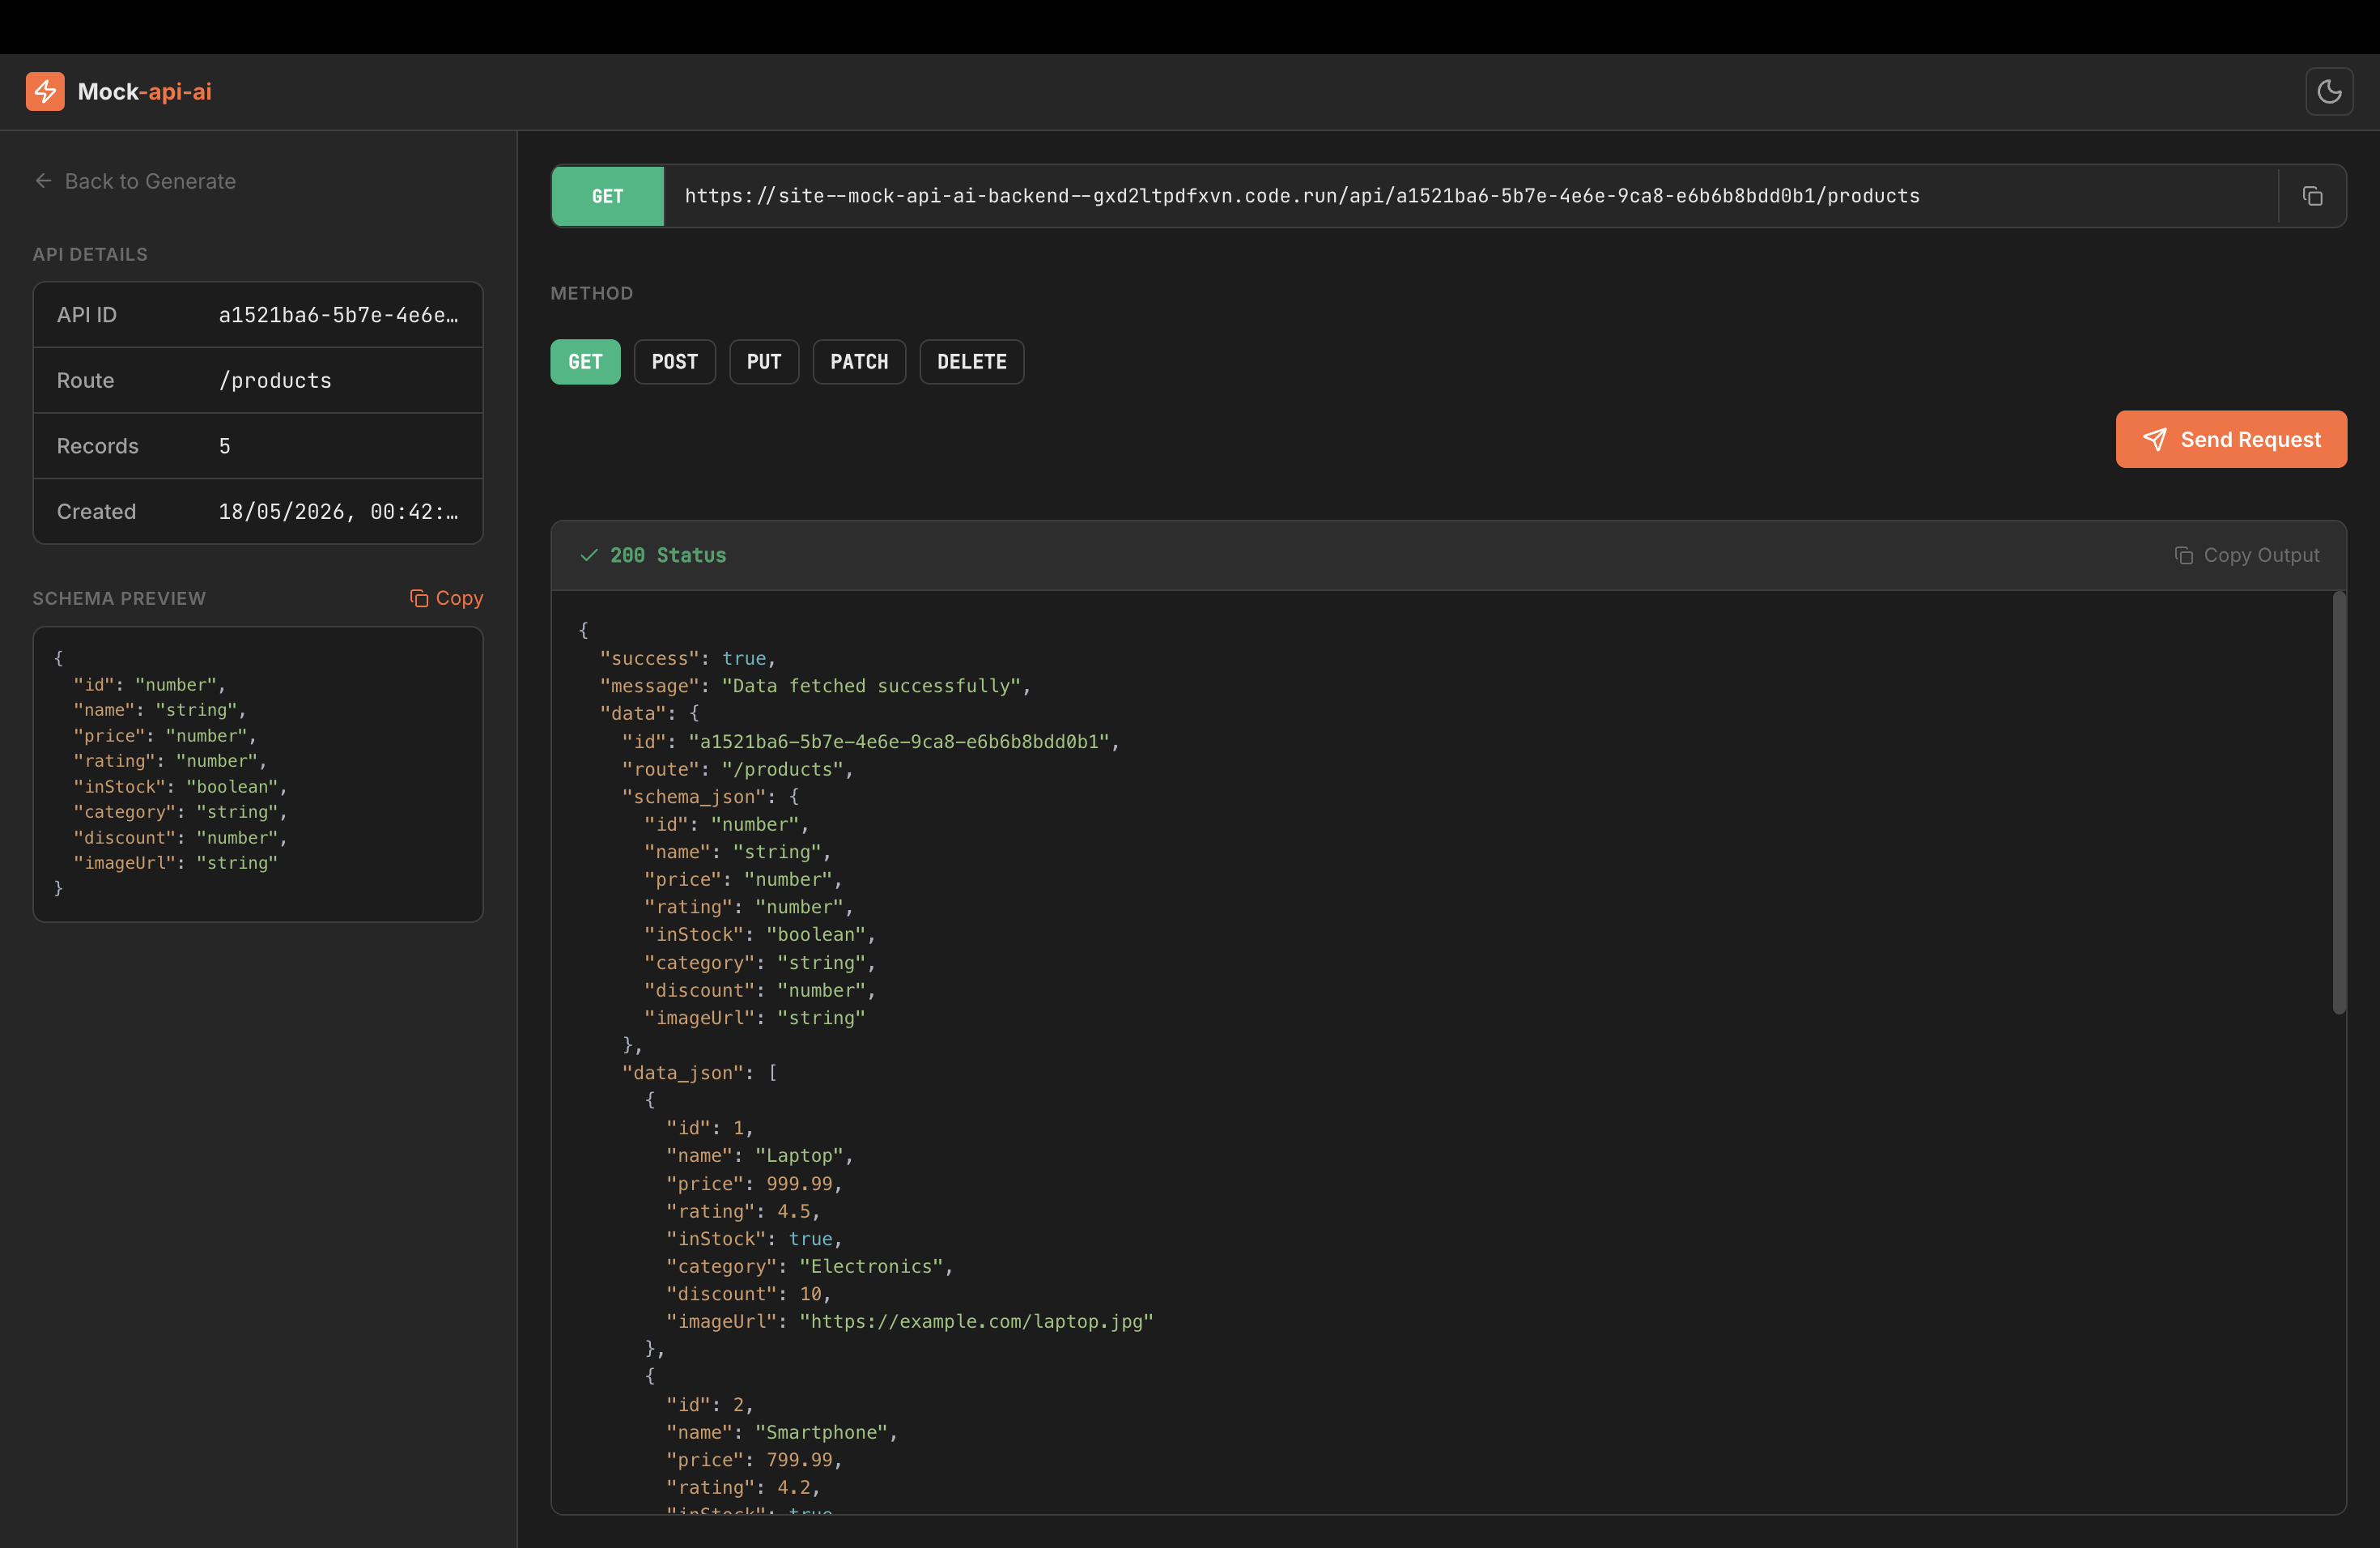The image size is (2380, 1548).
Task: Click the green GET badge beside the URL
Action: (607, 196)
